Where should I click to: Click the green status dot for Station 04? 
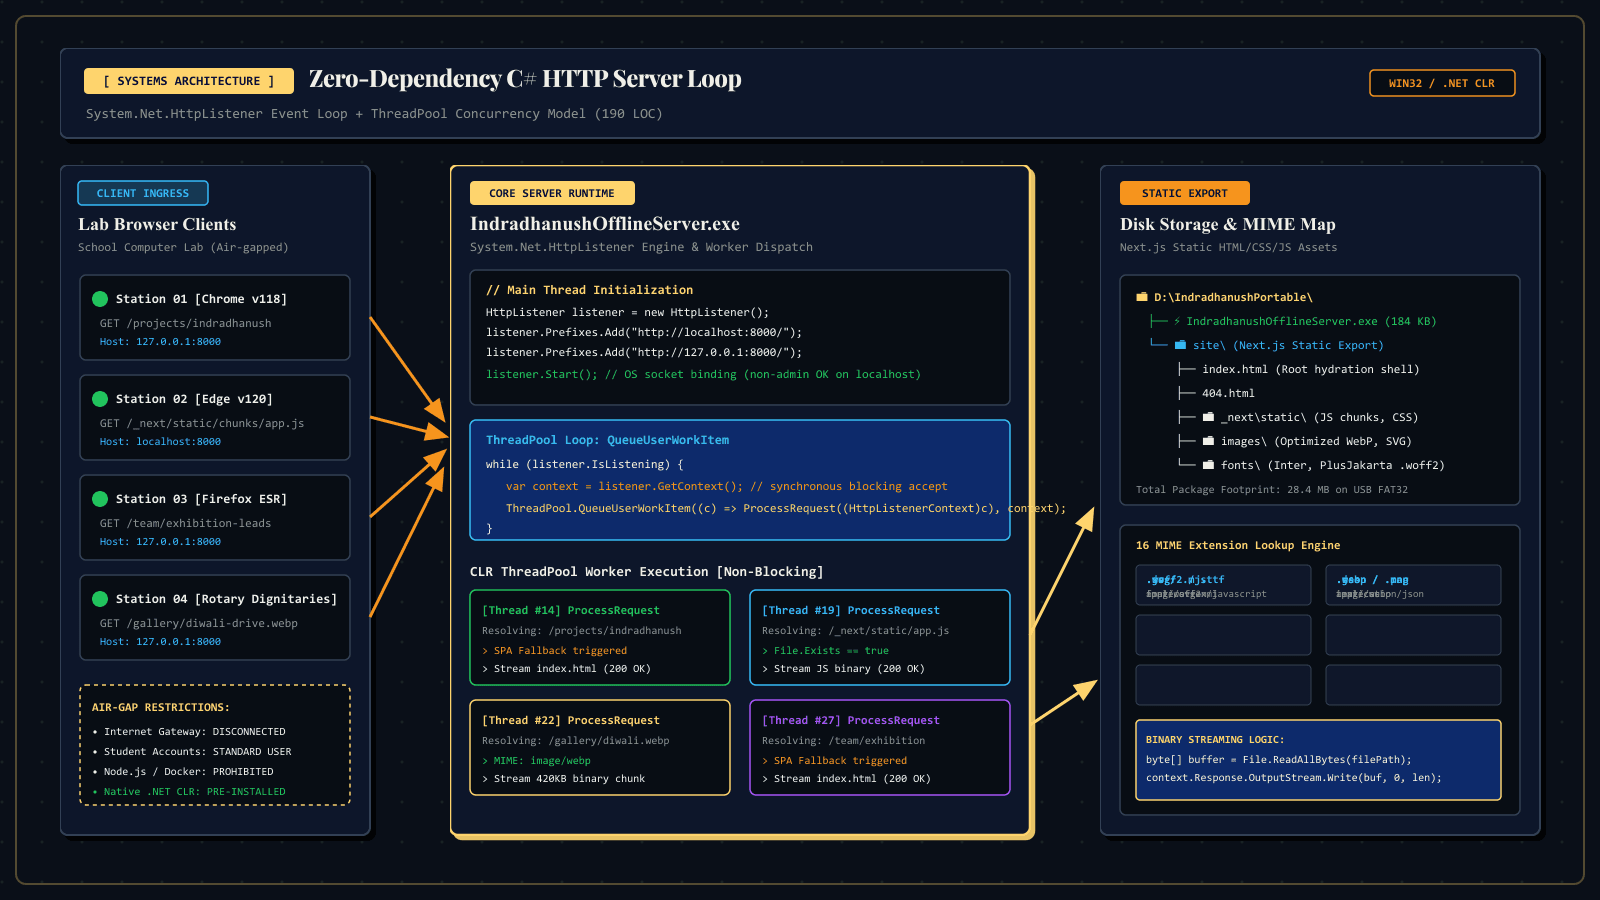coord(100,599)
